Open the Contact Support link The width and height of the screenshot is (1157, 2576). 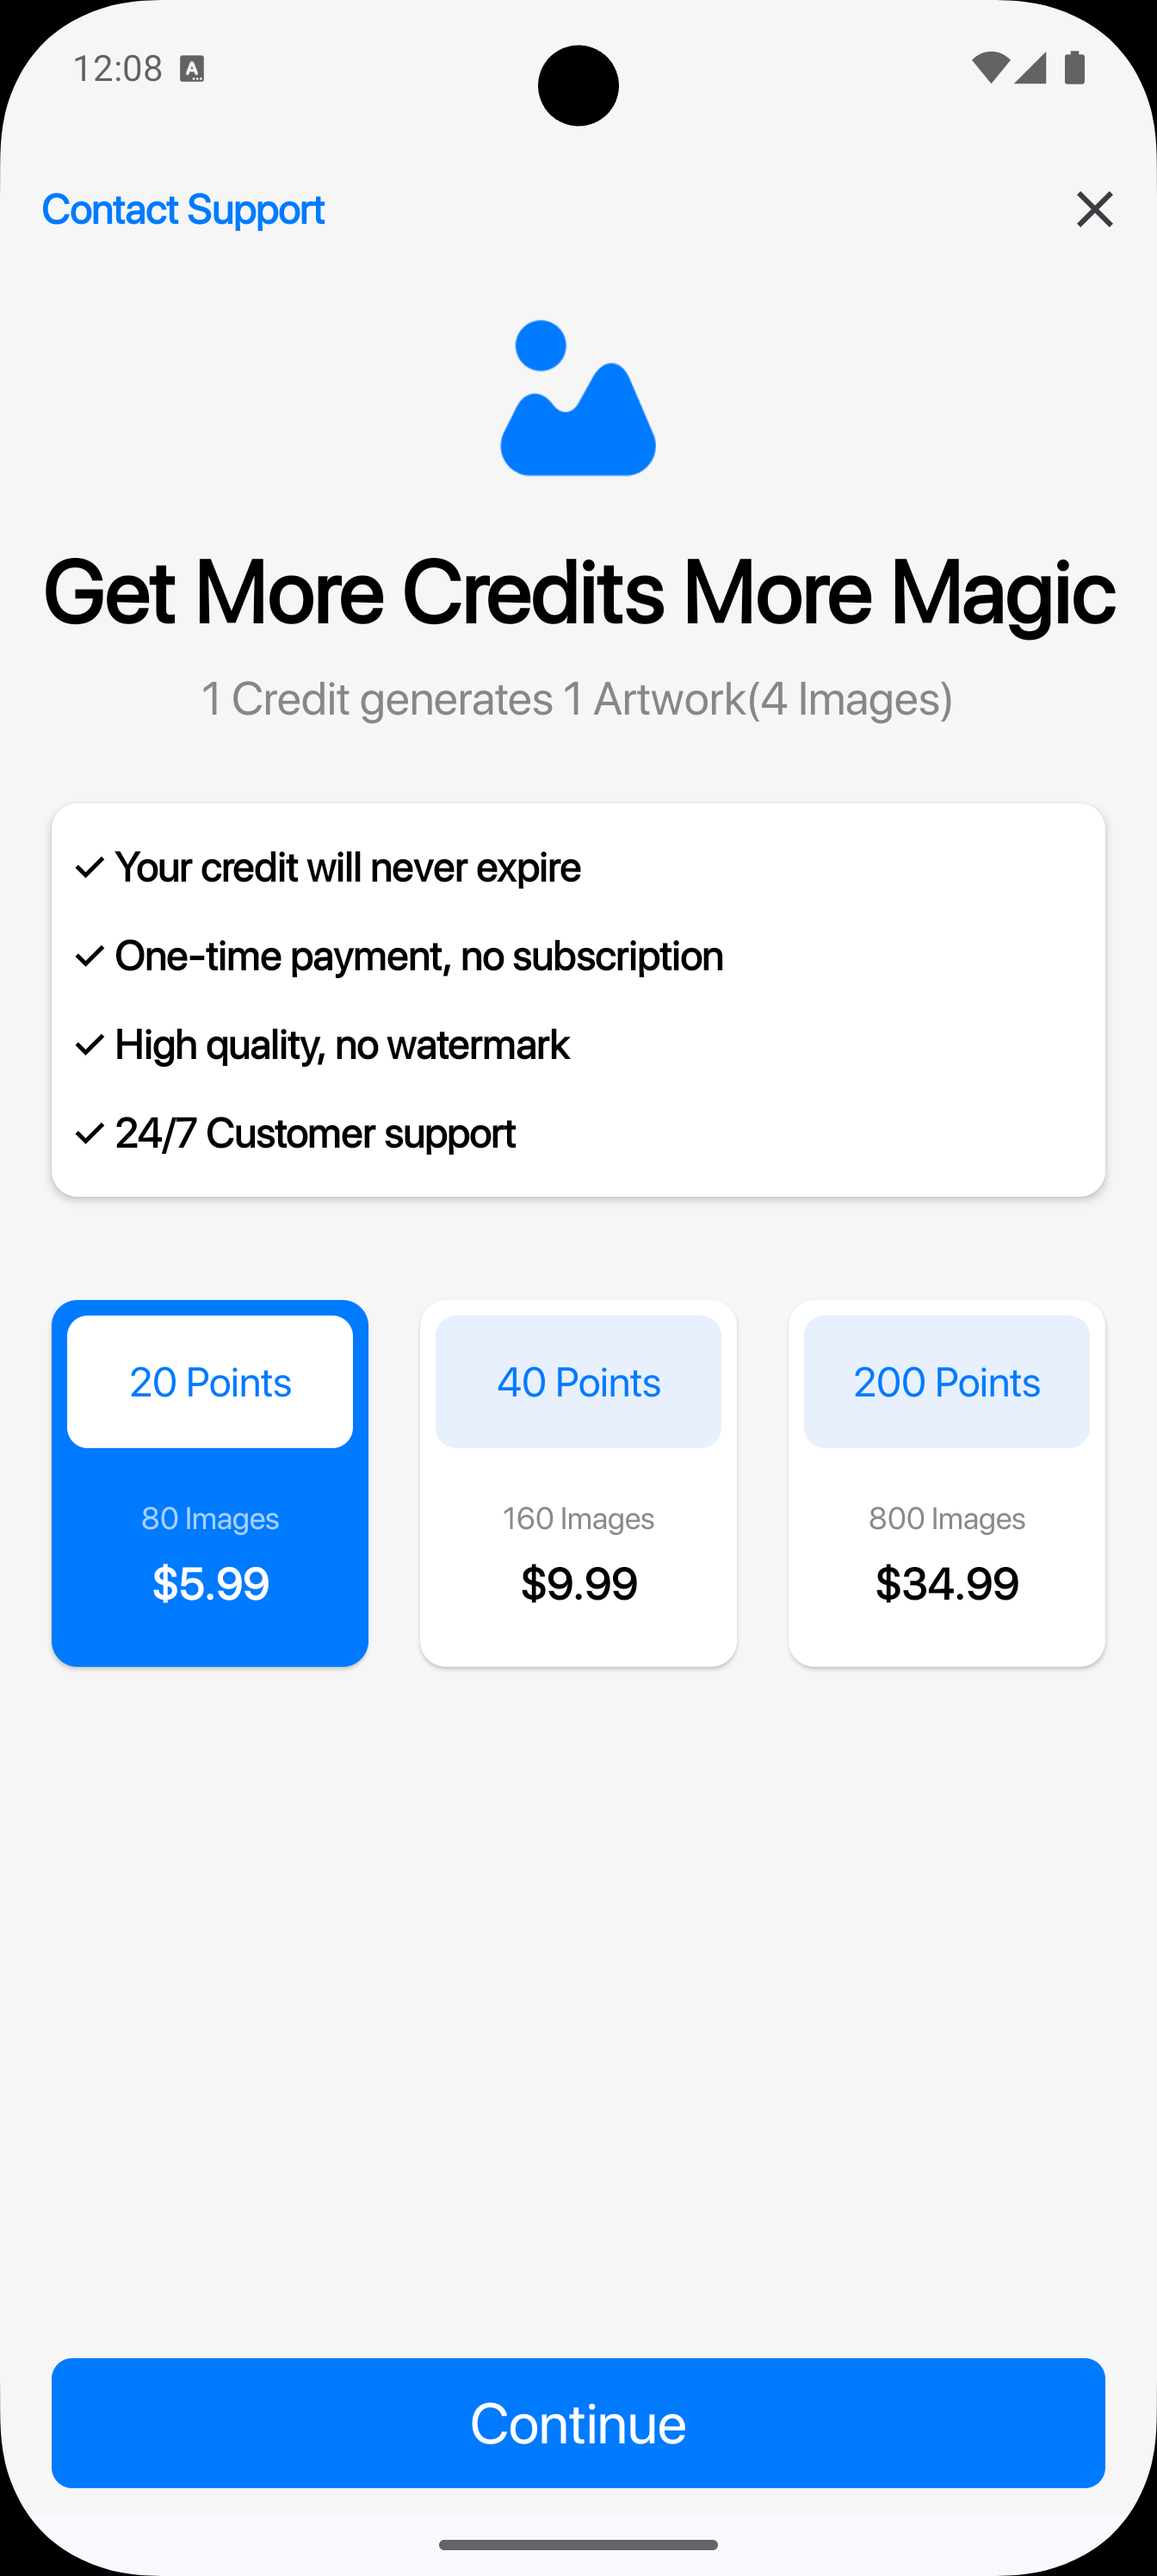click(183, 209)
